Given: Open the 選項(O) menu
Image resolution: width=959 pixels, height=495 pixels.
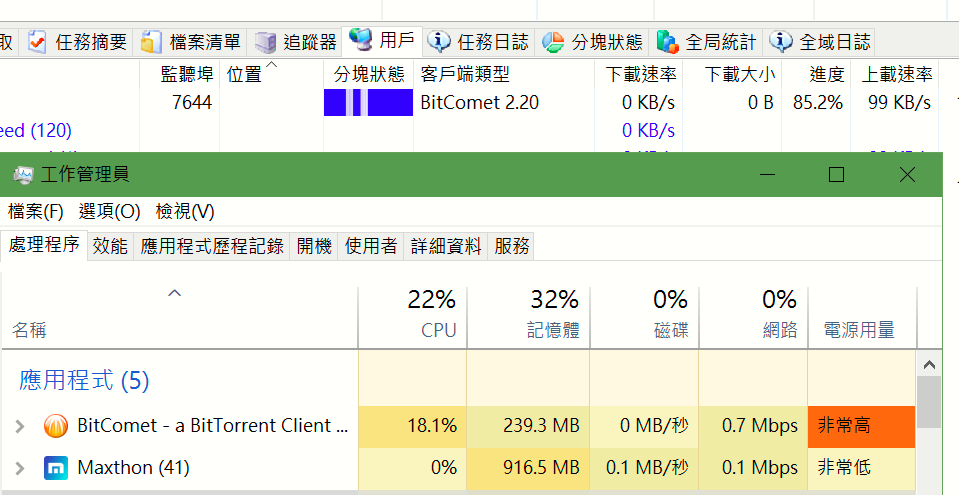Looking at the screenshot, I should (109, 212).
